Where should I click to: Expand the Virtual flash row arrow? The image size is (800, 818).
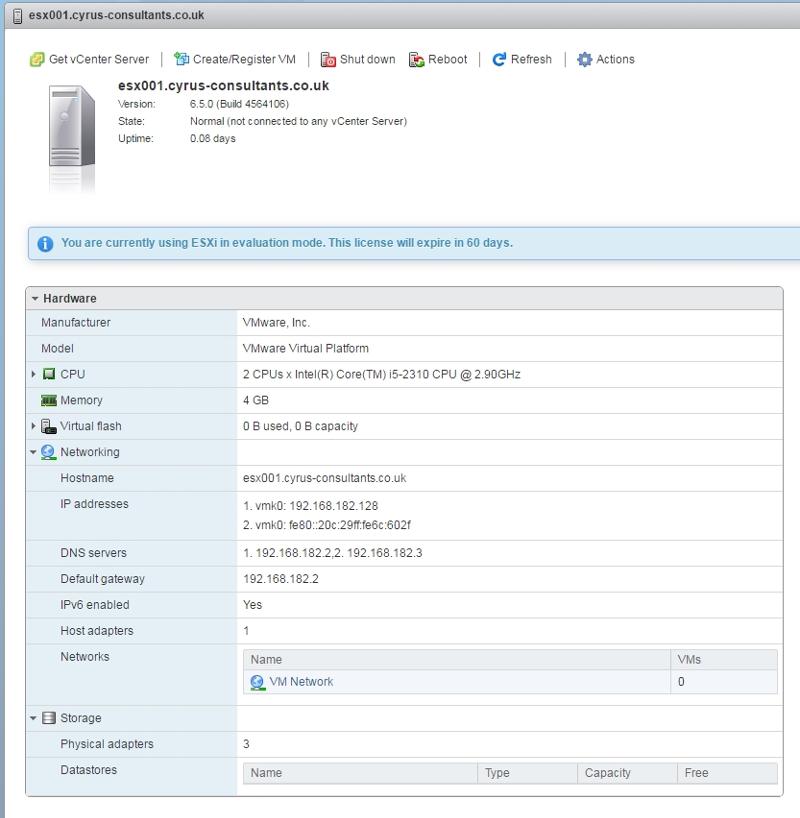[x=33, y=426]
